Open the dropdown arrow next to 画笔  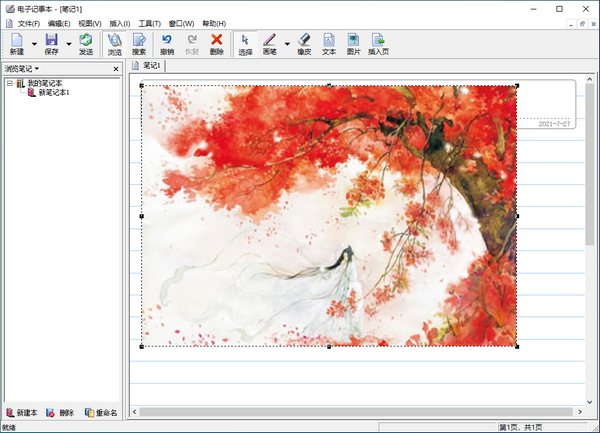click(x=287, y=44)
